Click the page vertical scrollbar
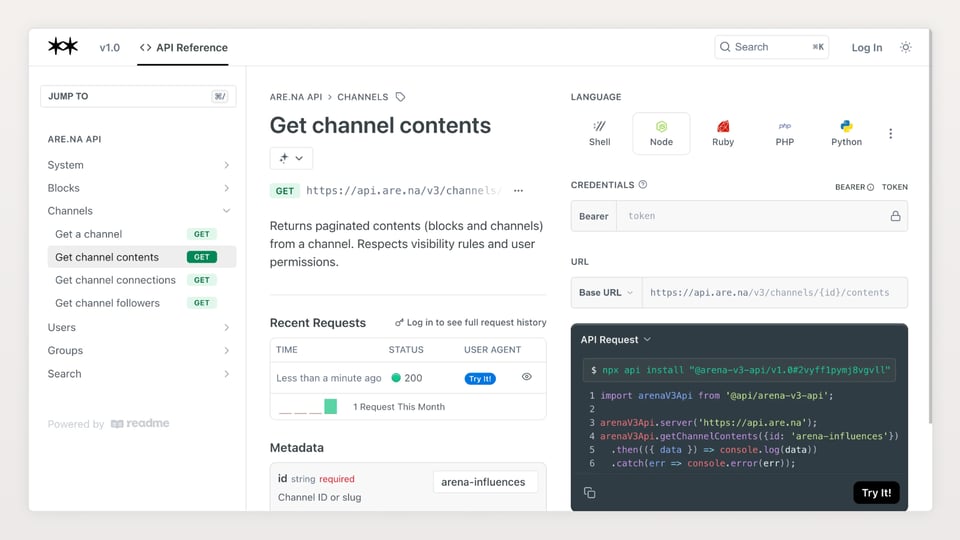Screen dimensions: 960x540 click(930, 227)
